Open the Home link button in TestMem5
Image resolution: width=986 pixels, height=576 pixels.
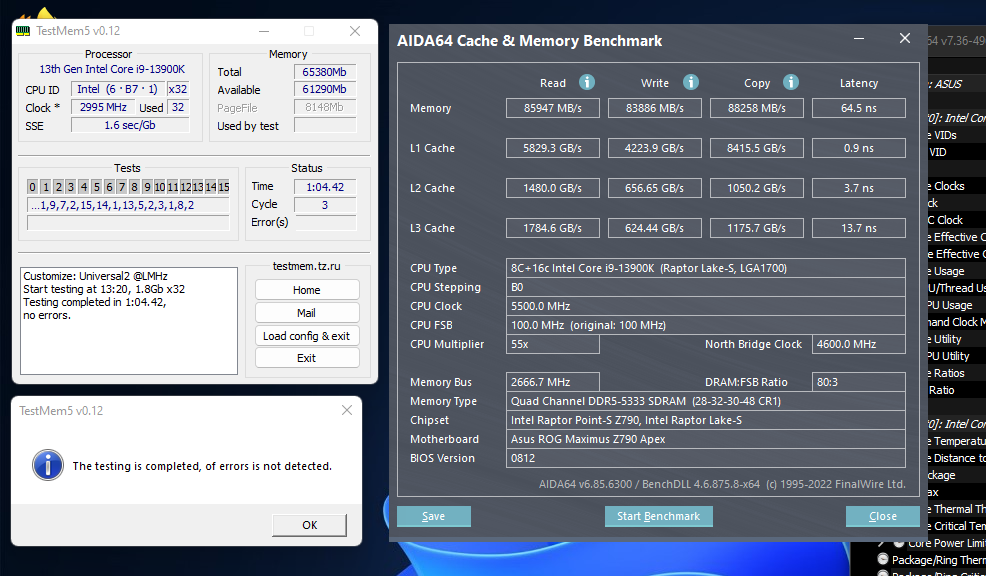[307, 290]
